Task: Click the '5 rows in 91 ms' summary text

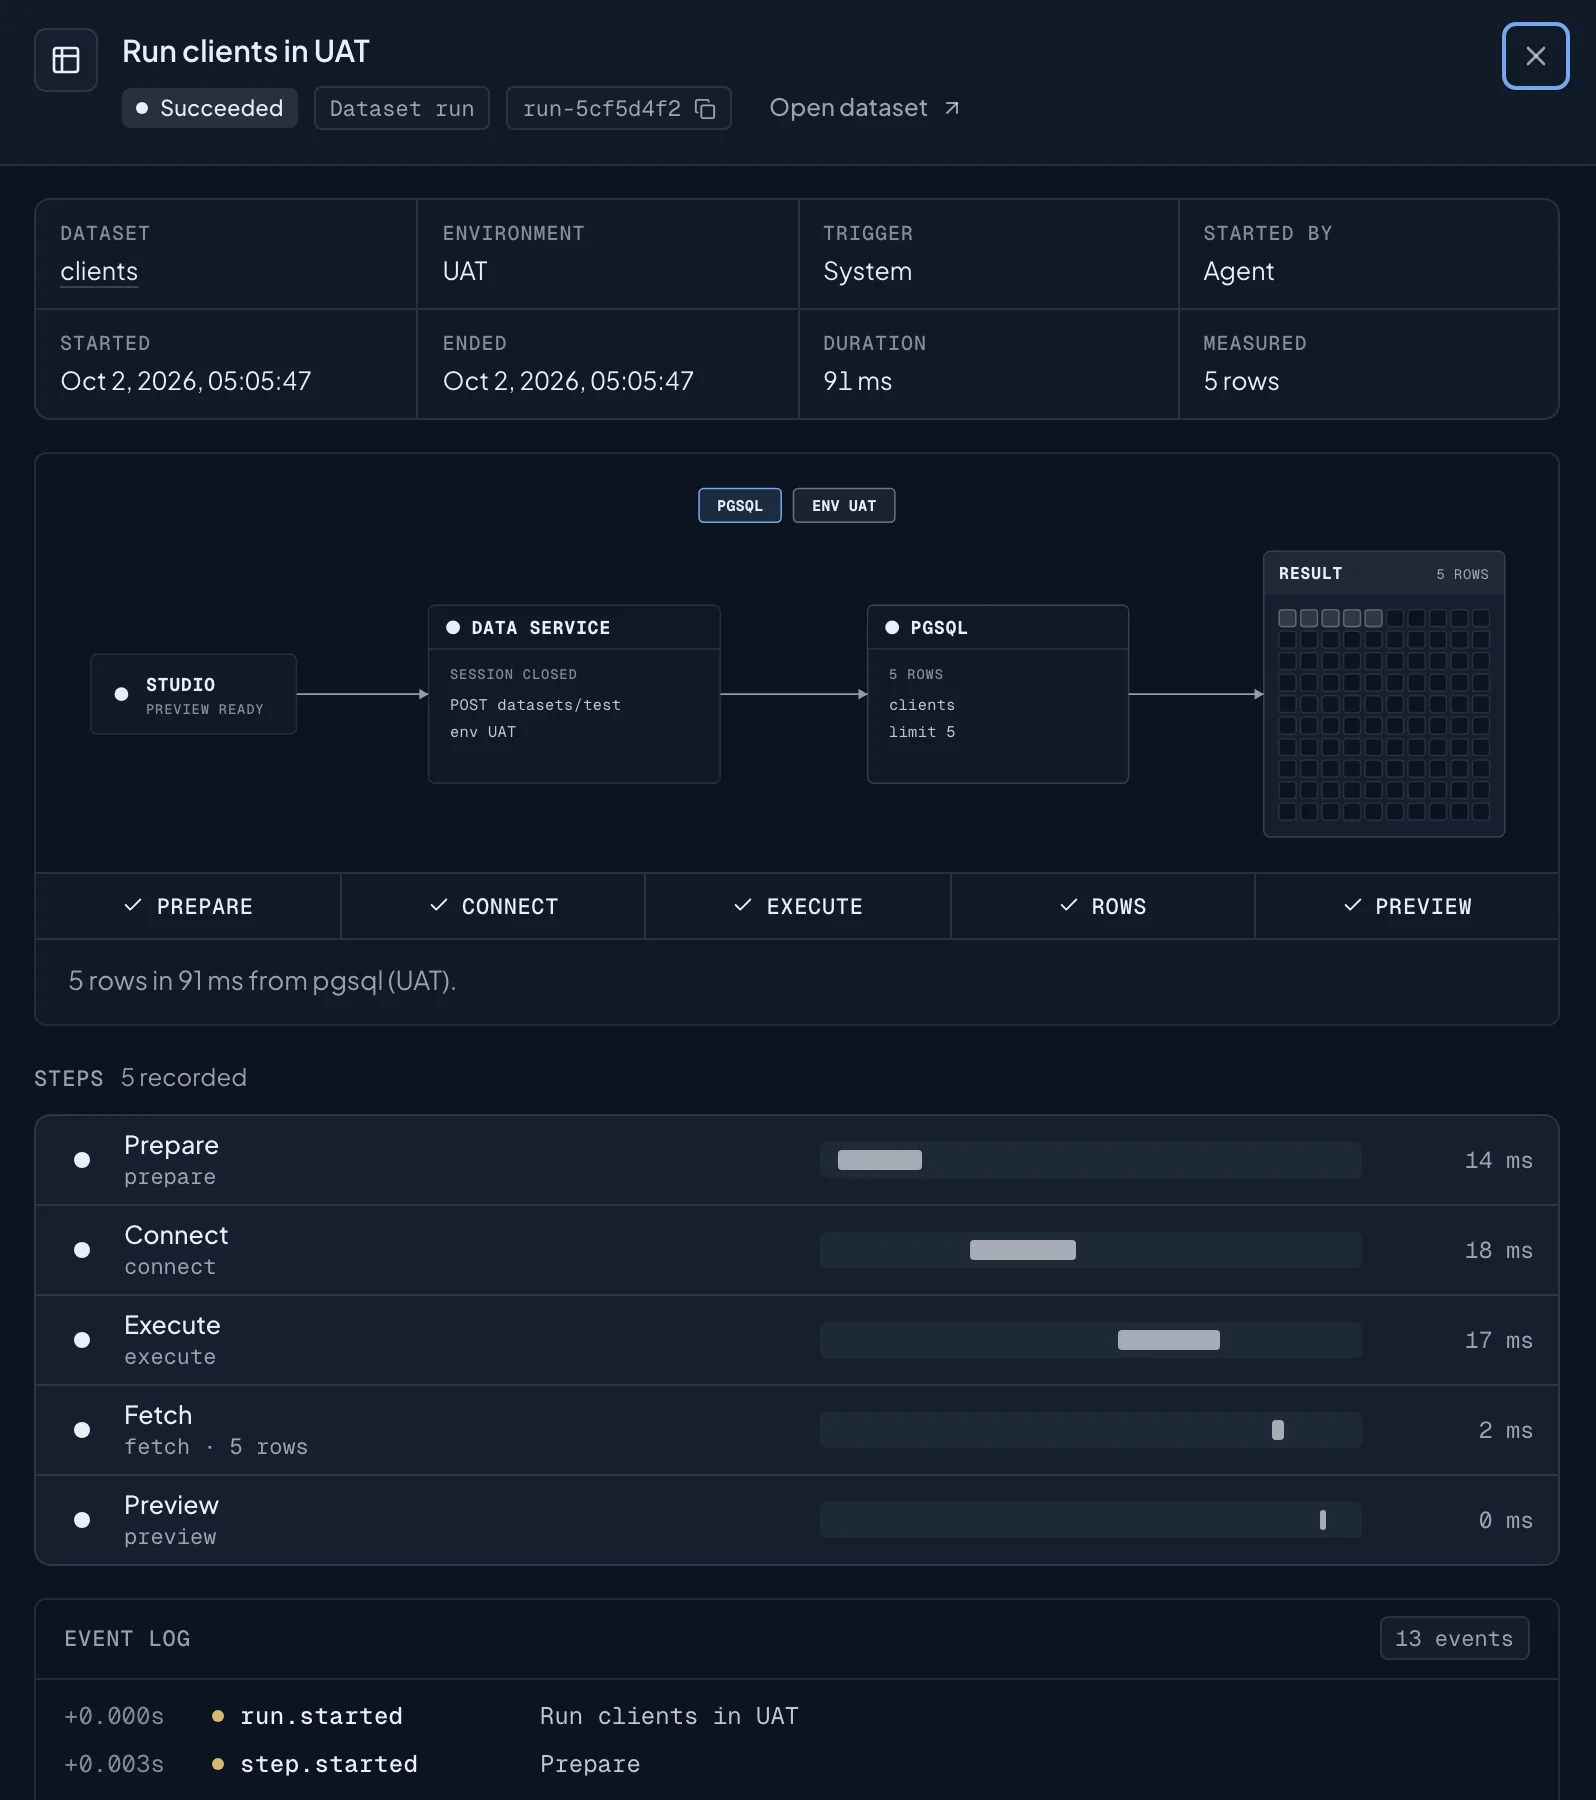Action: pyautogui.click(x=262, y=981)
